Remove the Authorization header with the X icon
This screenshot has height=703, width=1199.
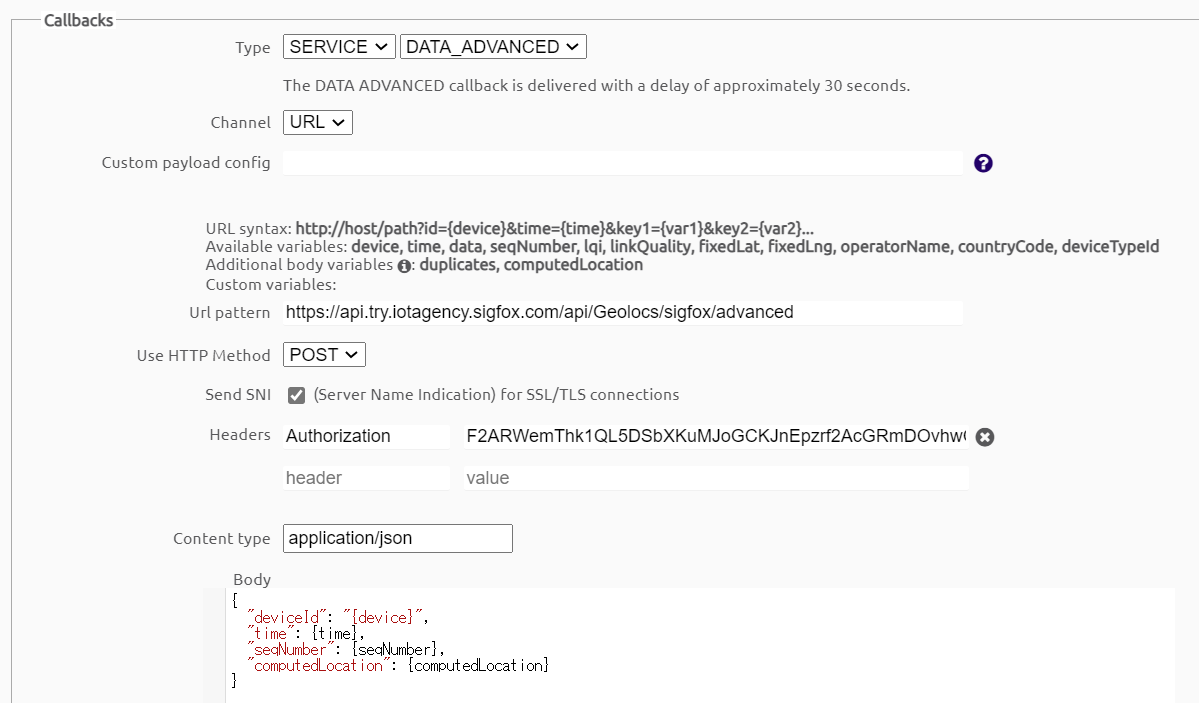tap(985, 437)
